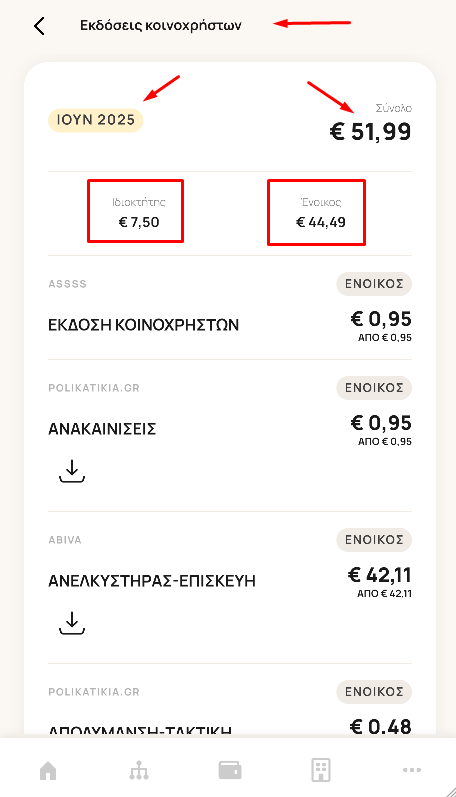The width and height of the screenshot is (456, 797).
Task: Tap the ΕΝΟΙΚΟΣ tag on ASSSS entry
Action: (374, 284)
